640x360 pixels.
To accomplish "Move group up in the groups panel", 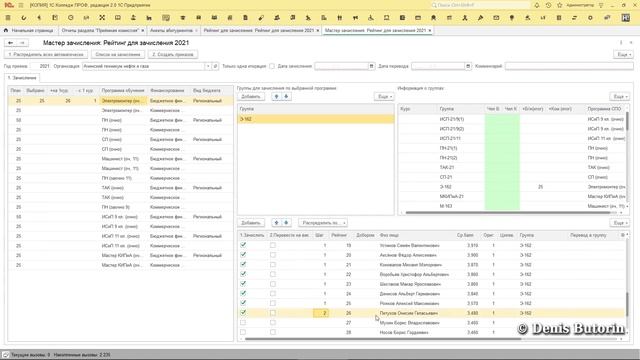I will tap(276, 97).
